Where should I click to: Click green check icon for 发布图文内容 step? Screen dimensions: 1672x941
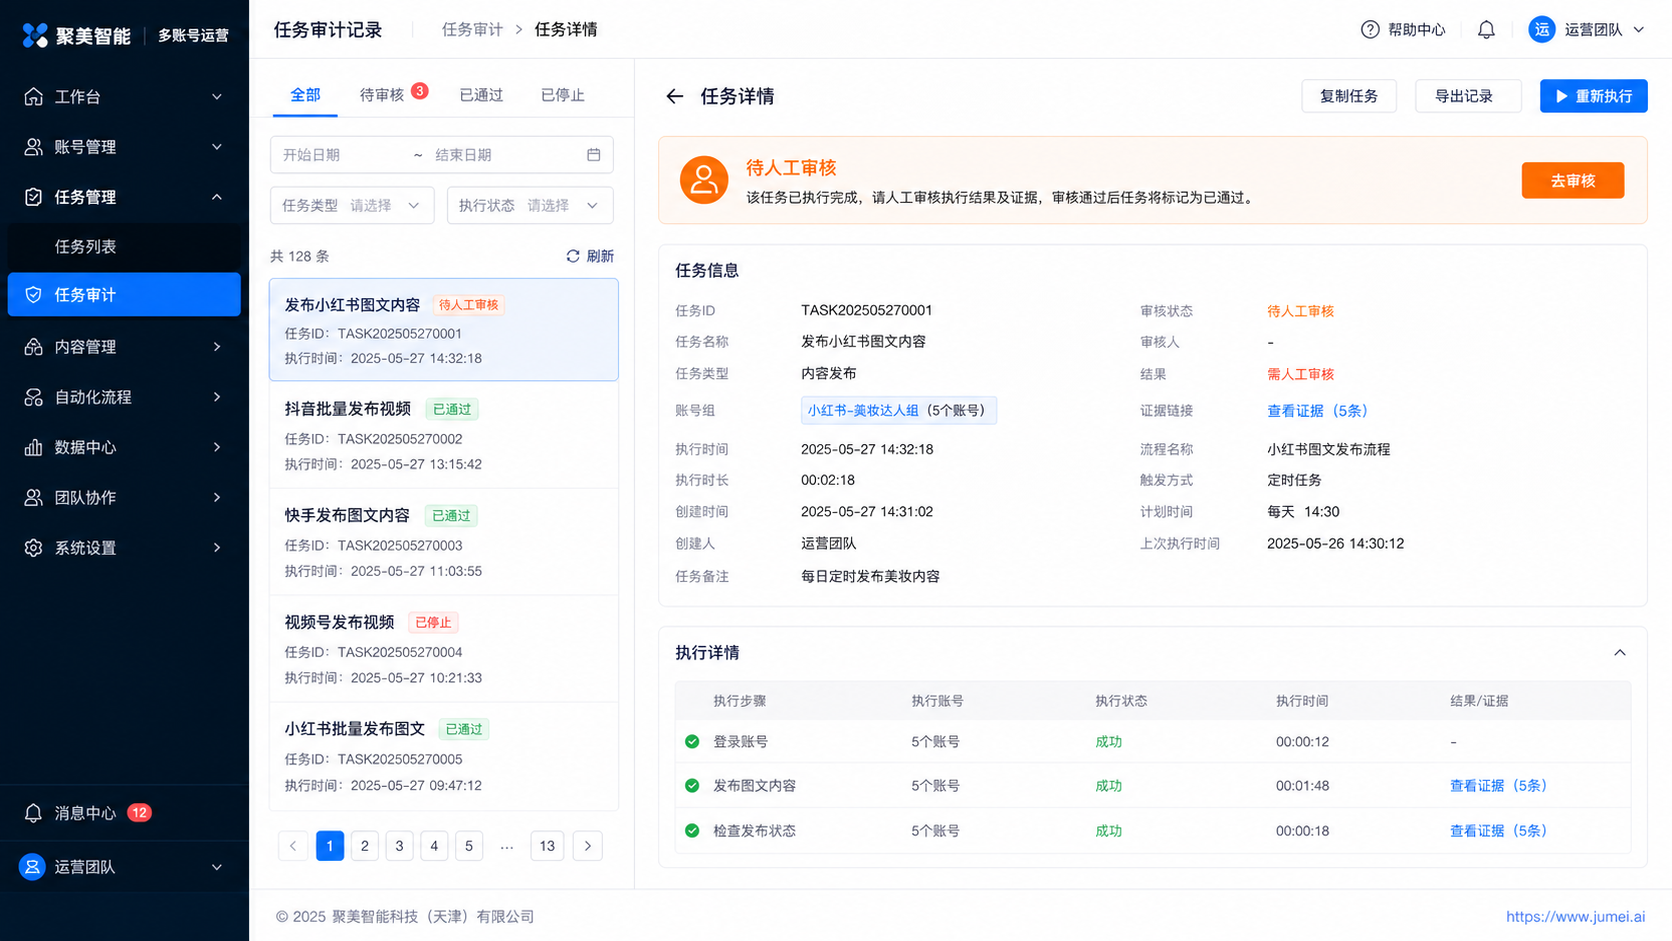pyautogui.click(x=692, y=785)
